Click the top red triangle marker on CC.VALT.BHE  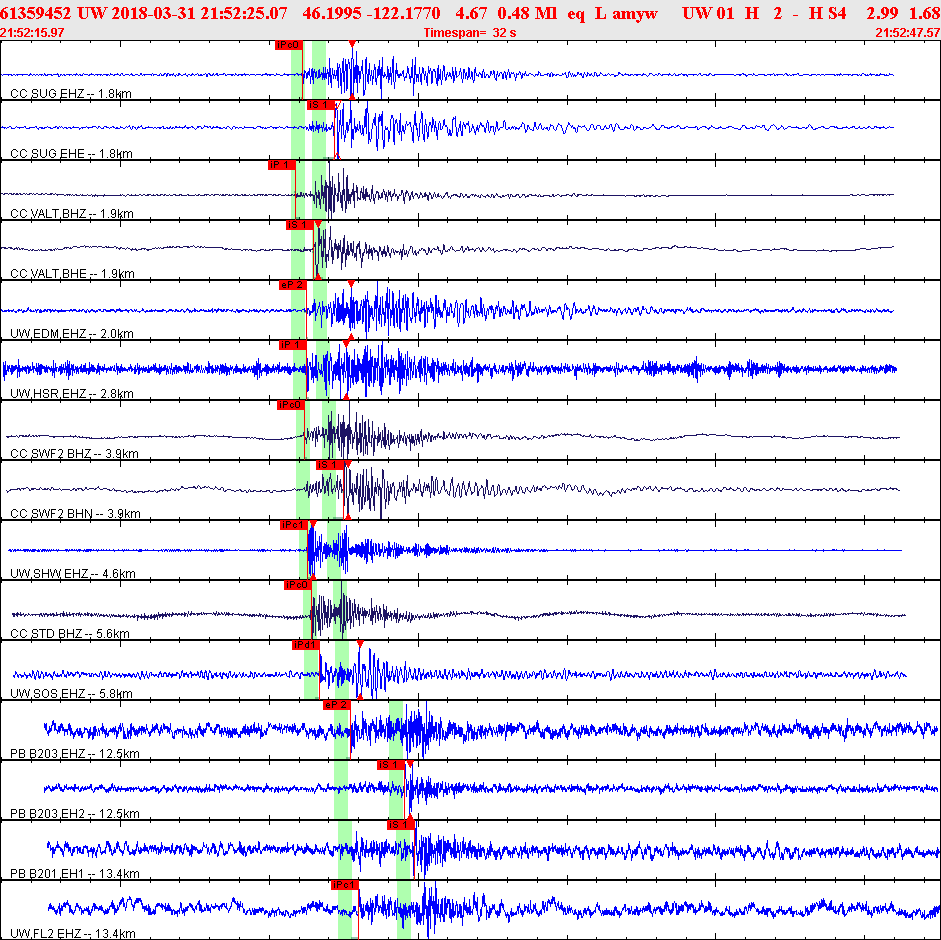[x=318, y=224]
